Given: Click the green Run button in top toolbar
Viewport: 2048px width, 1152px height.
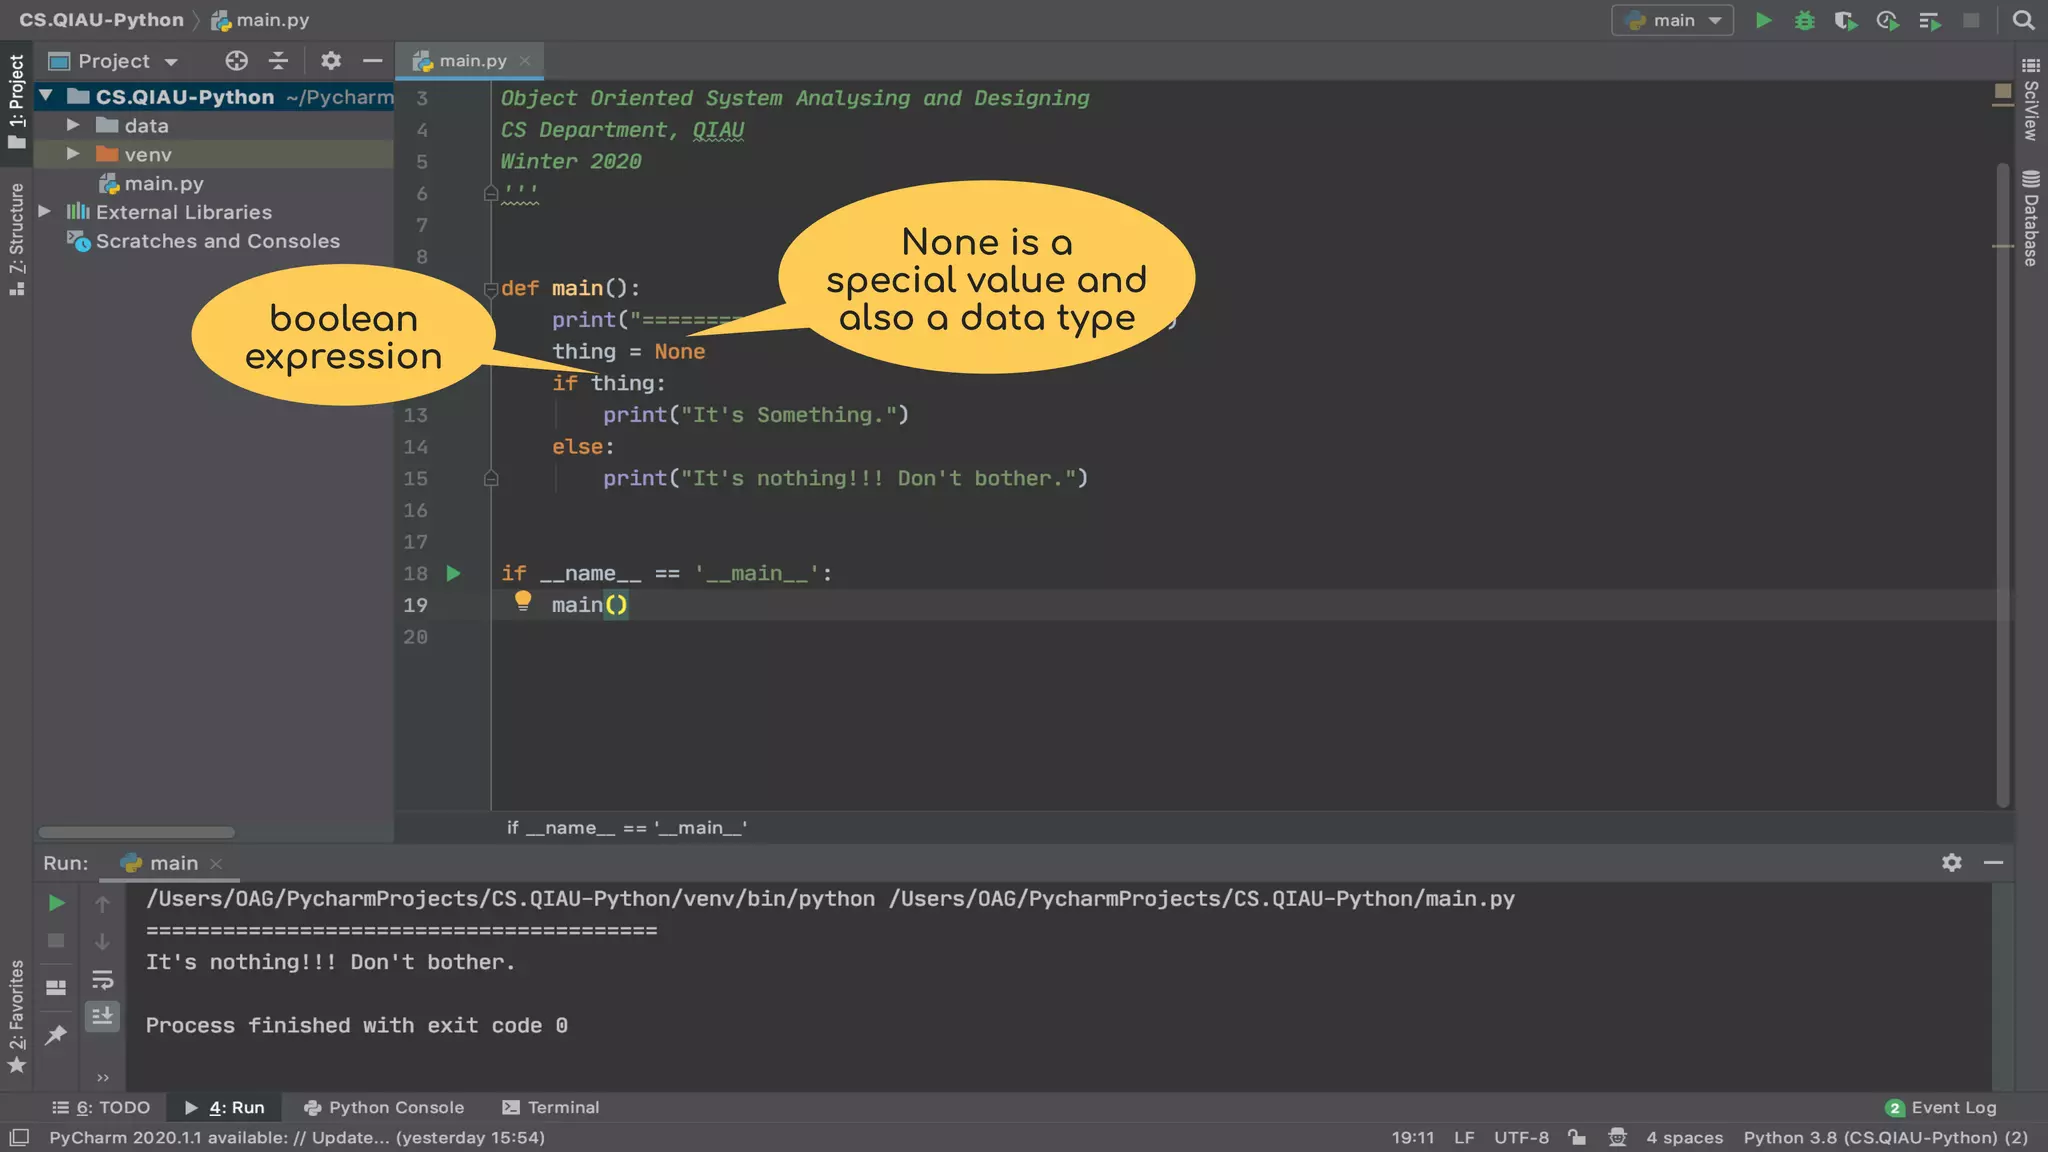Looking at the screenshot, I should (x=1763, y=20).
